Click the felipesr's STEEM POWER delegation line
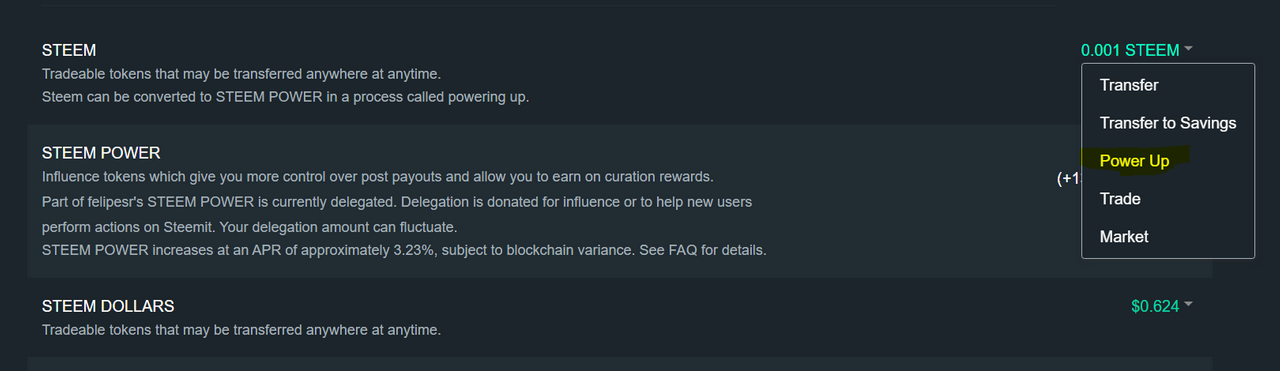Viewport: 1280px width, 371px height. coord(397,202)
